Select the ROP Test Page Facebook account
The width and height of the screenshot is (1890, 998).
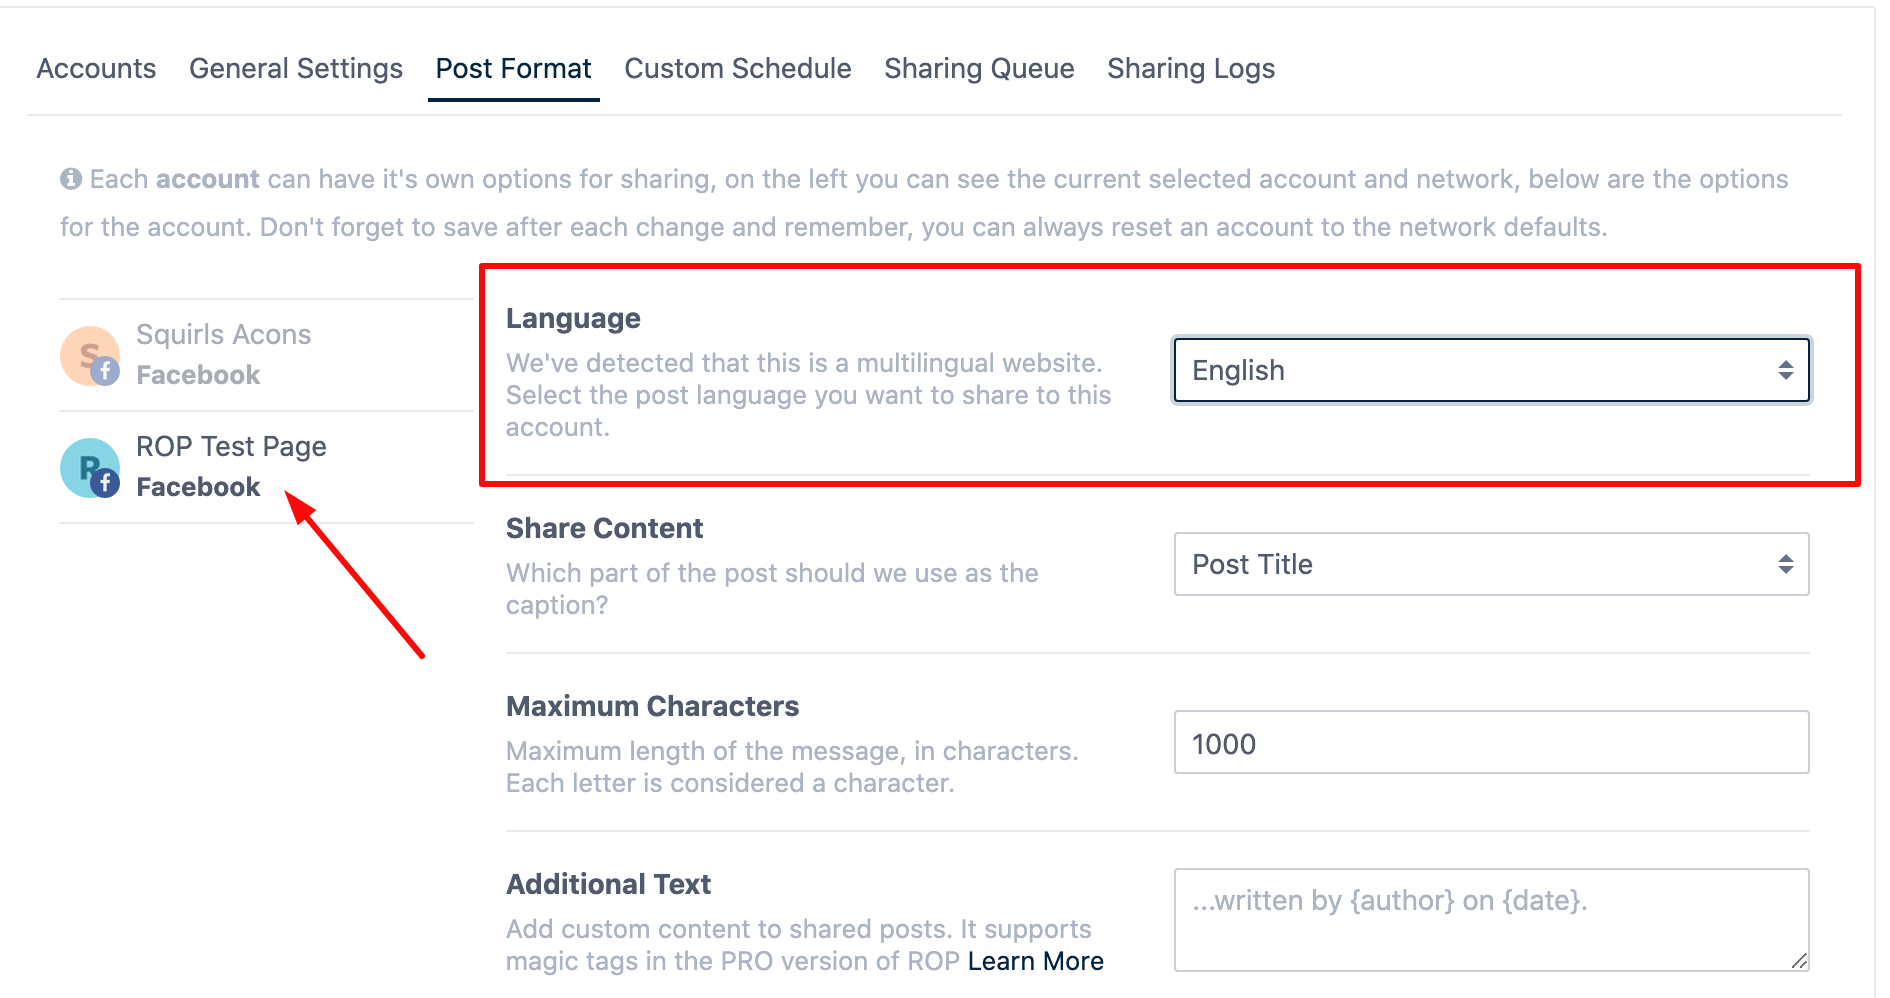(x=231, y=467)
